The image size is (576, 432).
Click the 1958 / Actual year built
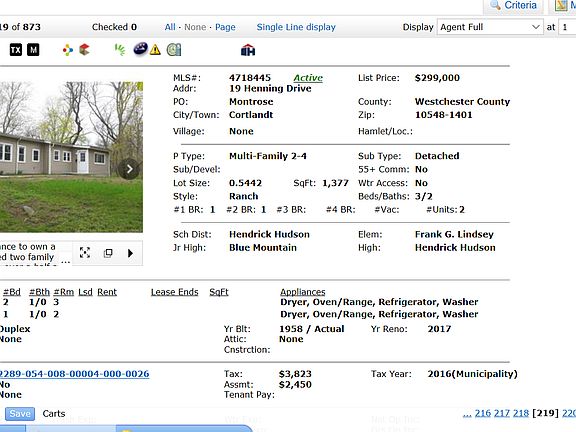(312, 329)
